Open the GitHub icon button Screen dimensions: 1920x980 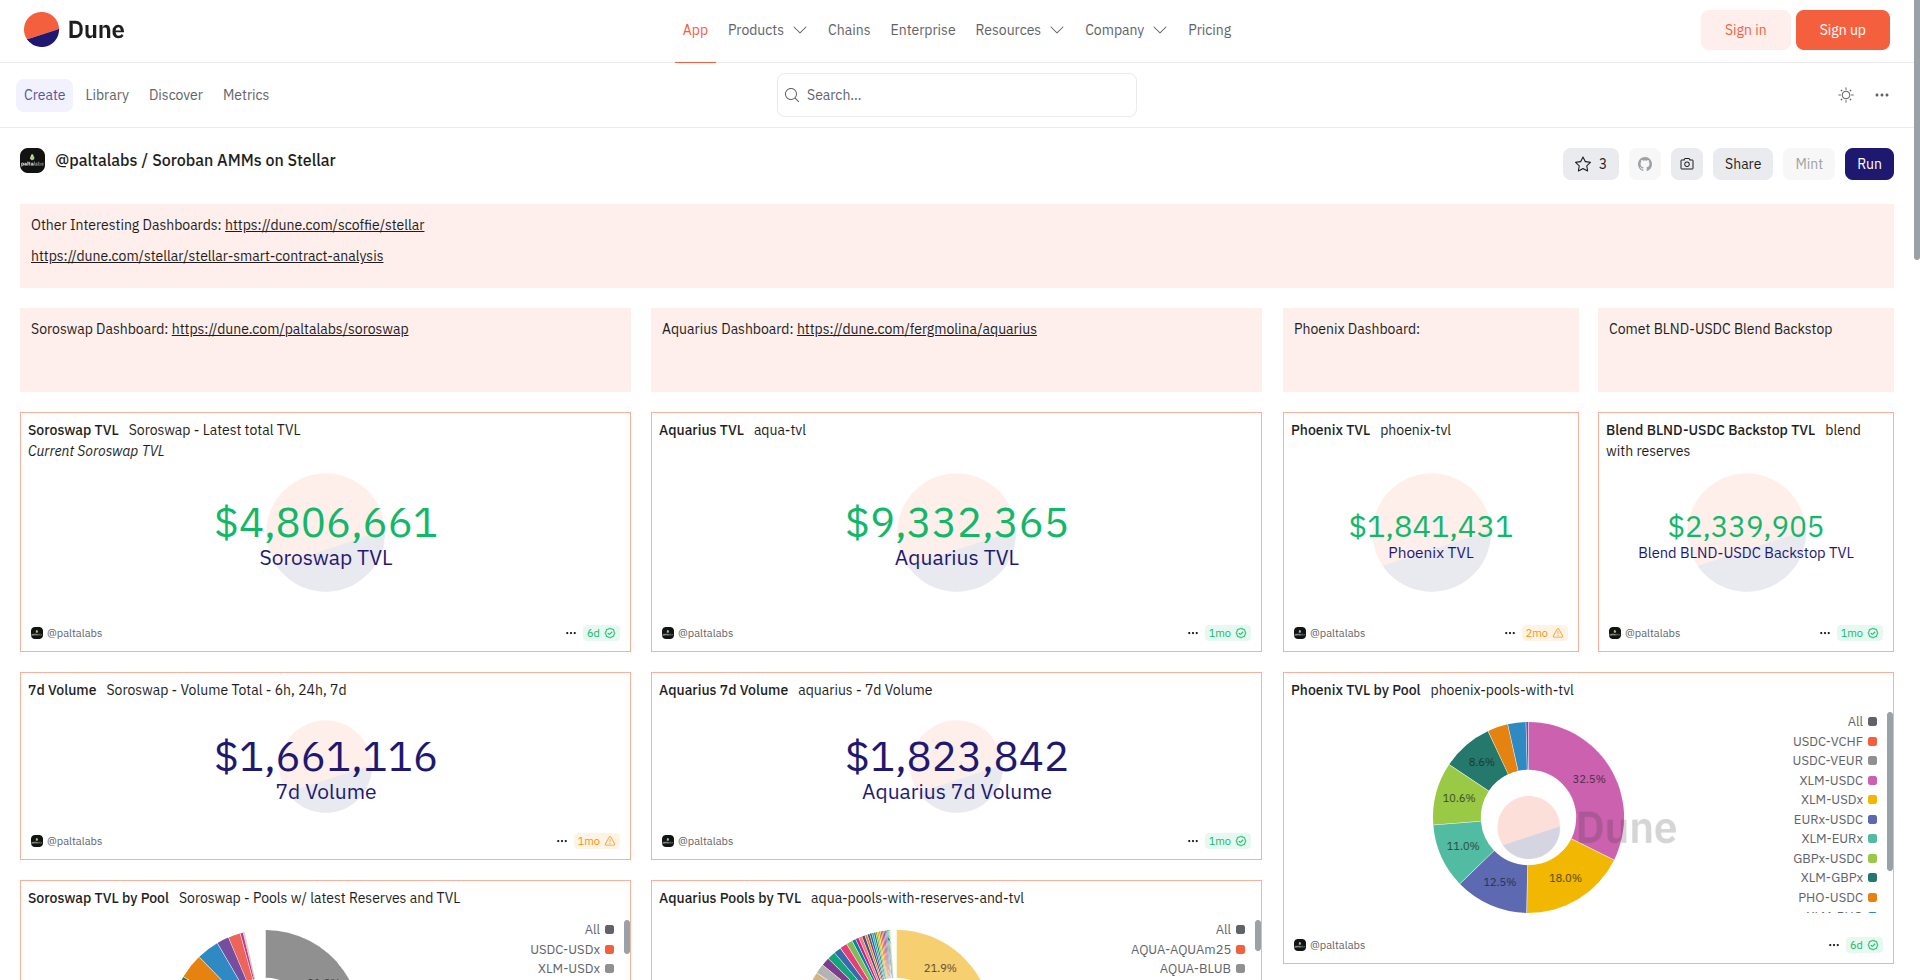click(1645, 164)
